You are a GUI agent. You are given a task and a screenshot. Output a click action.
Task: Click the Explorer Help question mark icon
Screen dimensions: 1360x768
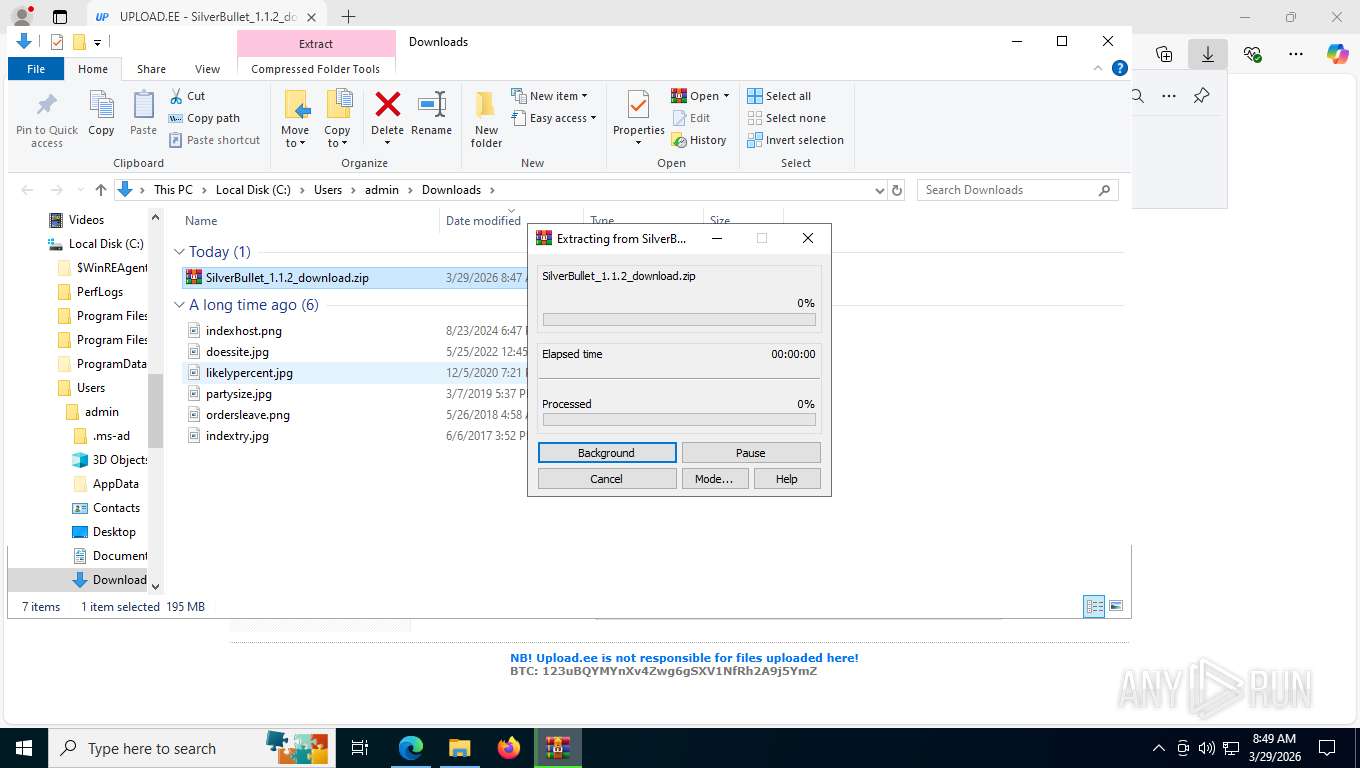(1120, 69)
